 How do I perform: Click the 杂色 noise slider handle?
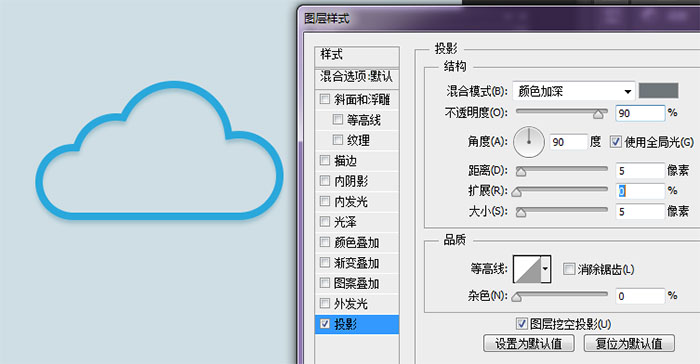point(517,297)
